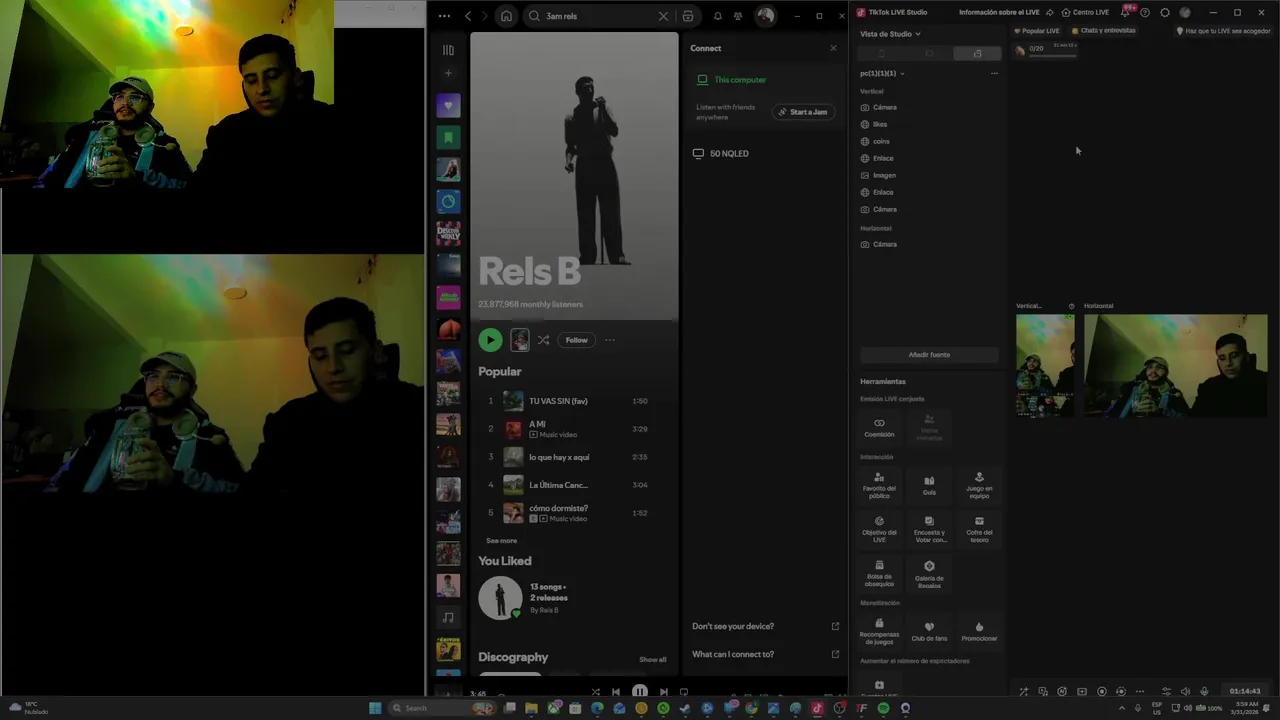Open the Galería de Regalos tool
This screenshot has width=1280, height=720.
click(x=929, y=574)
